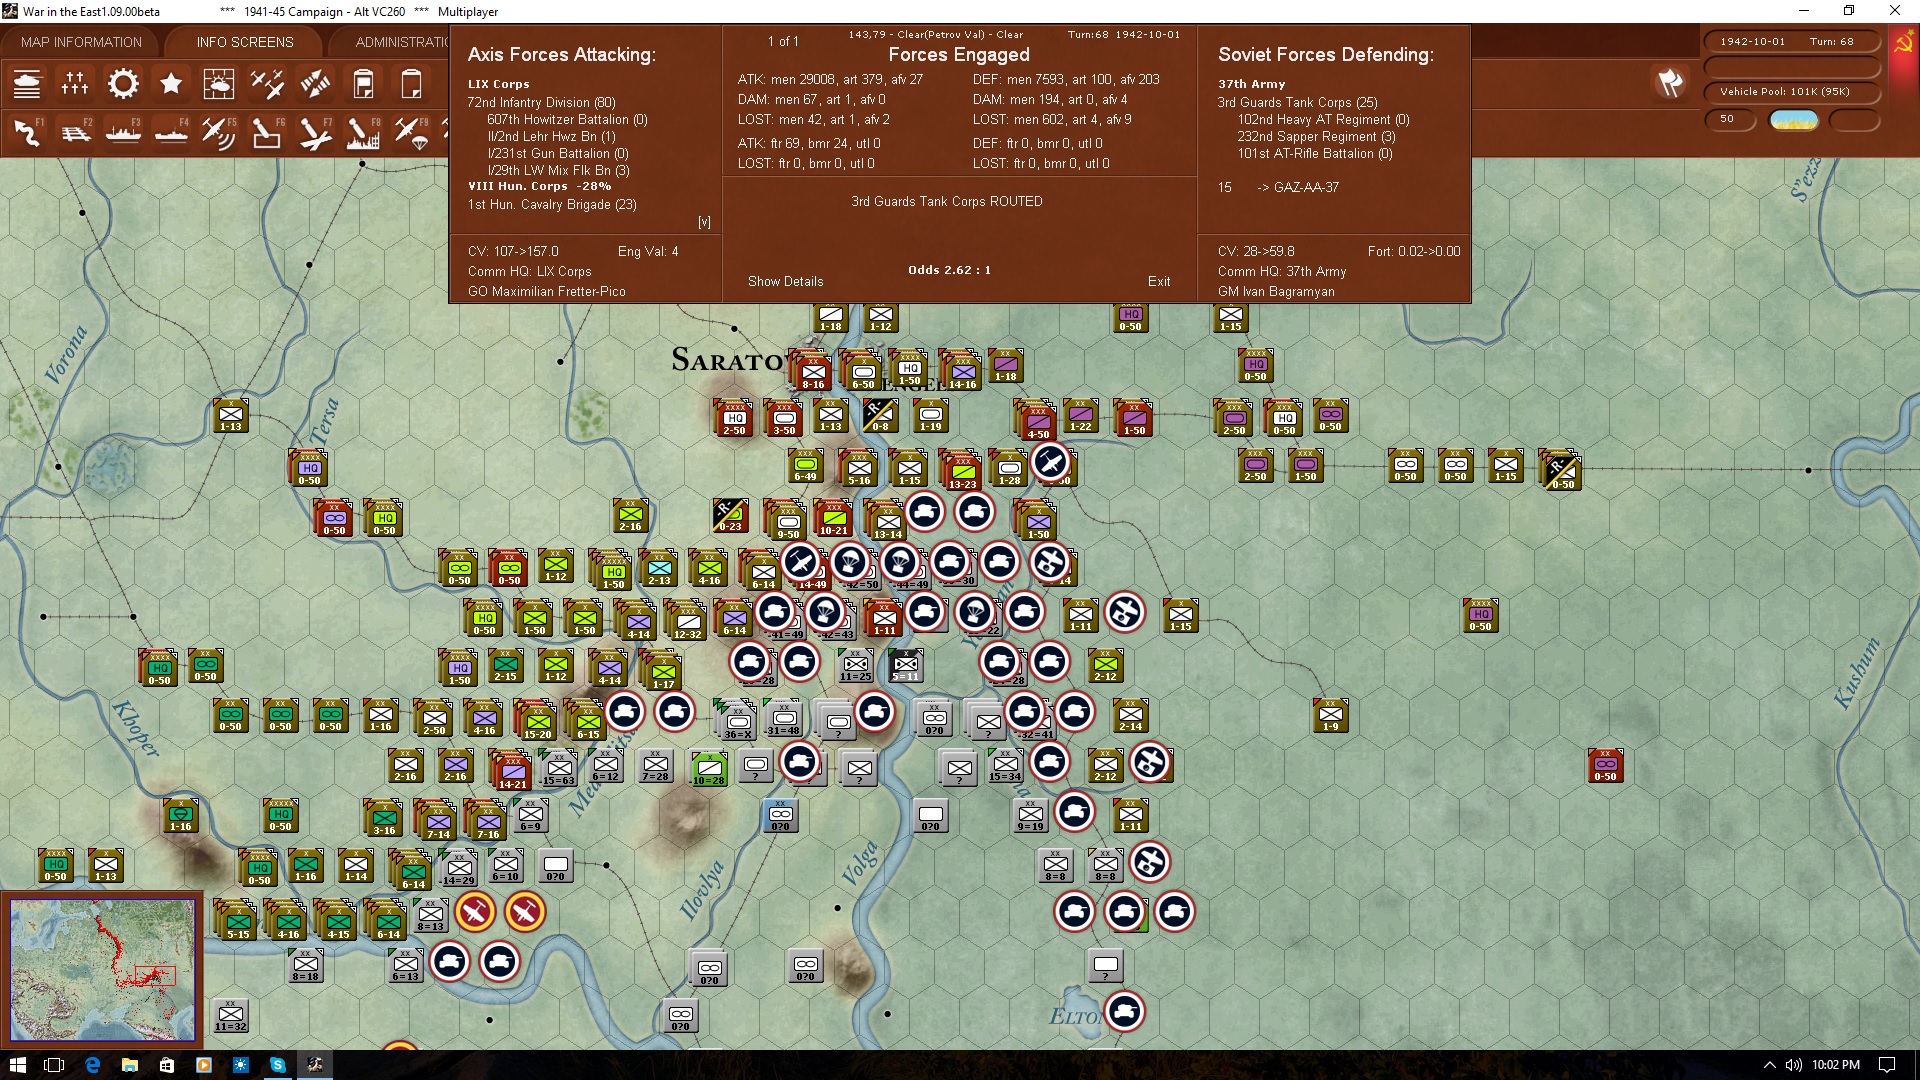The width and height of the screenshot is (1920, 1080).
Task: Click 1st Hun. Cavalry Brigade entry
Action: [552, 204]
